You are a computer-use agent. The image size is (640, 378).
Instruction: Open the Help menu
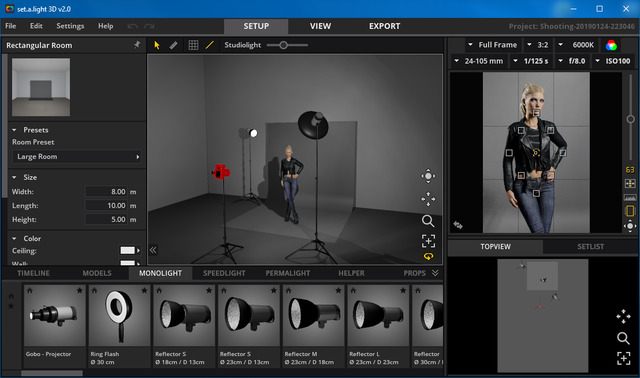[x=105, y=26]
